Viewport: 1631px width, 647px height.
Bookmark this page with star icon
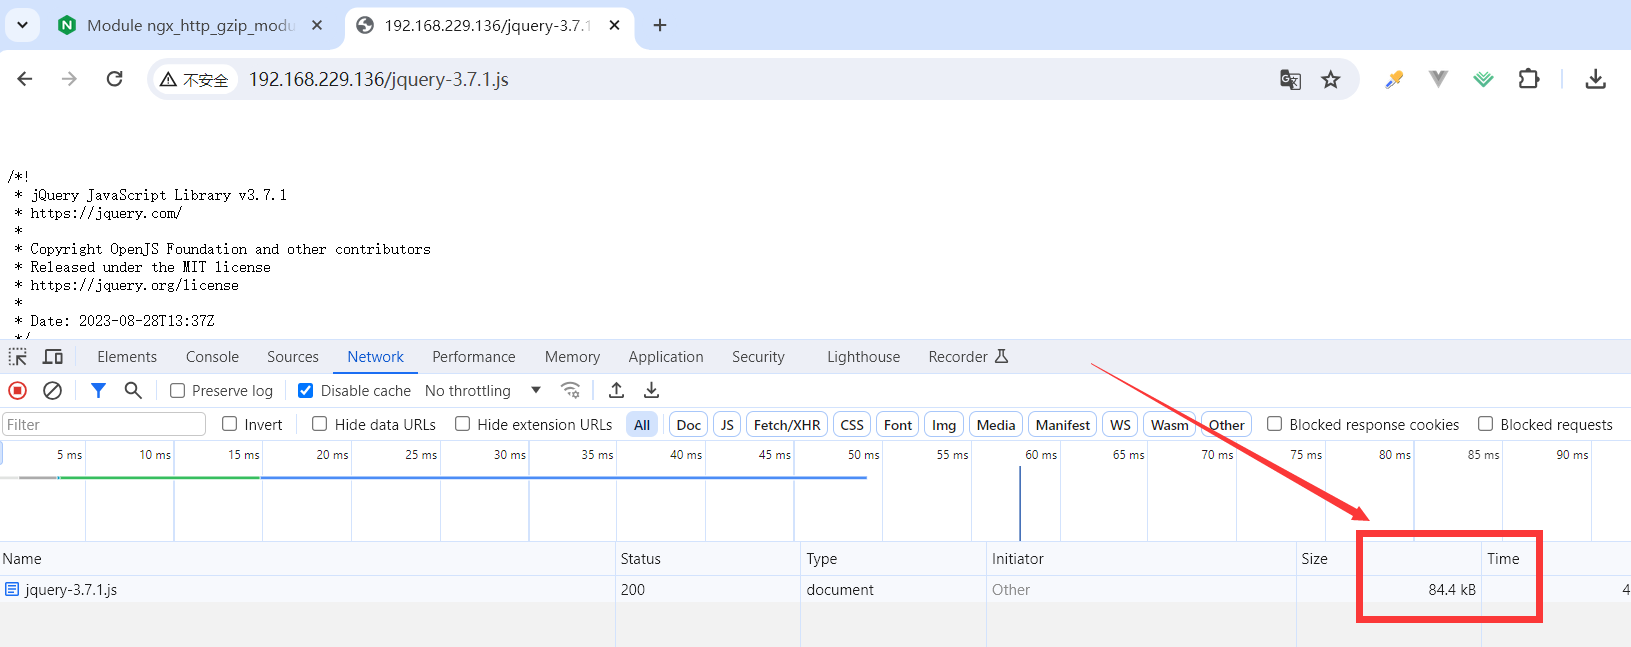click(1331, 80)
